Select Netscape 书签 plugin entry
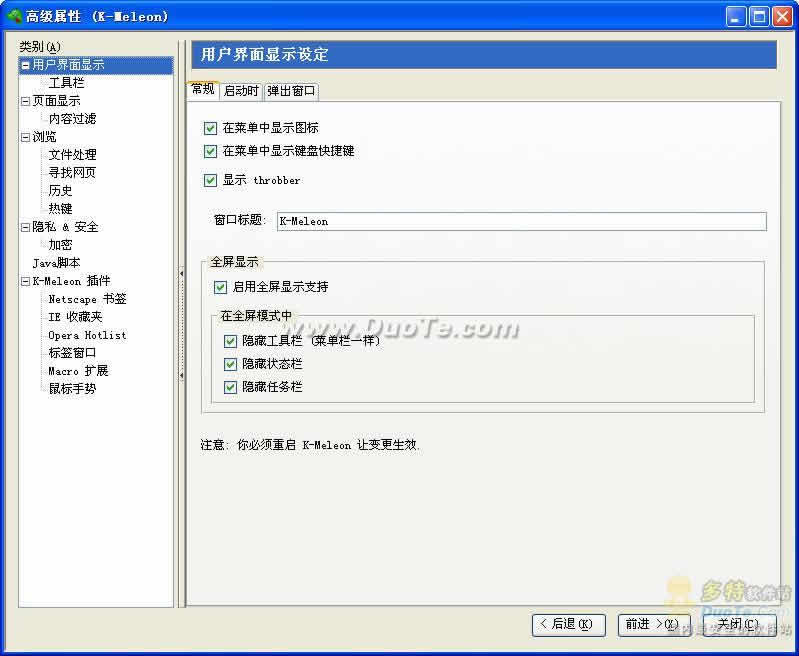 point(87,299)
